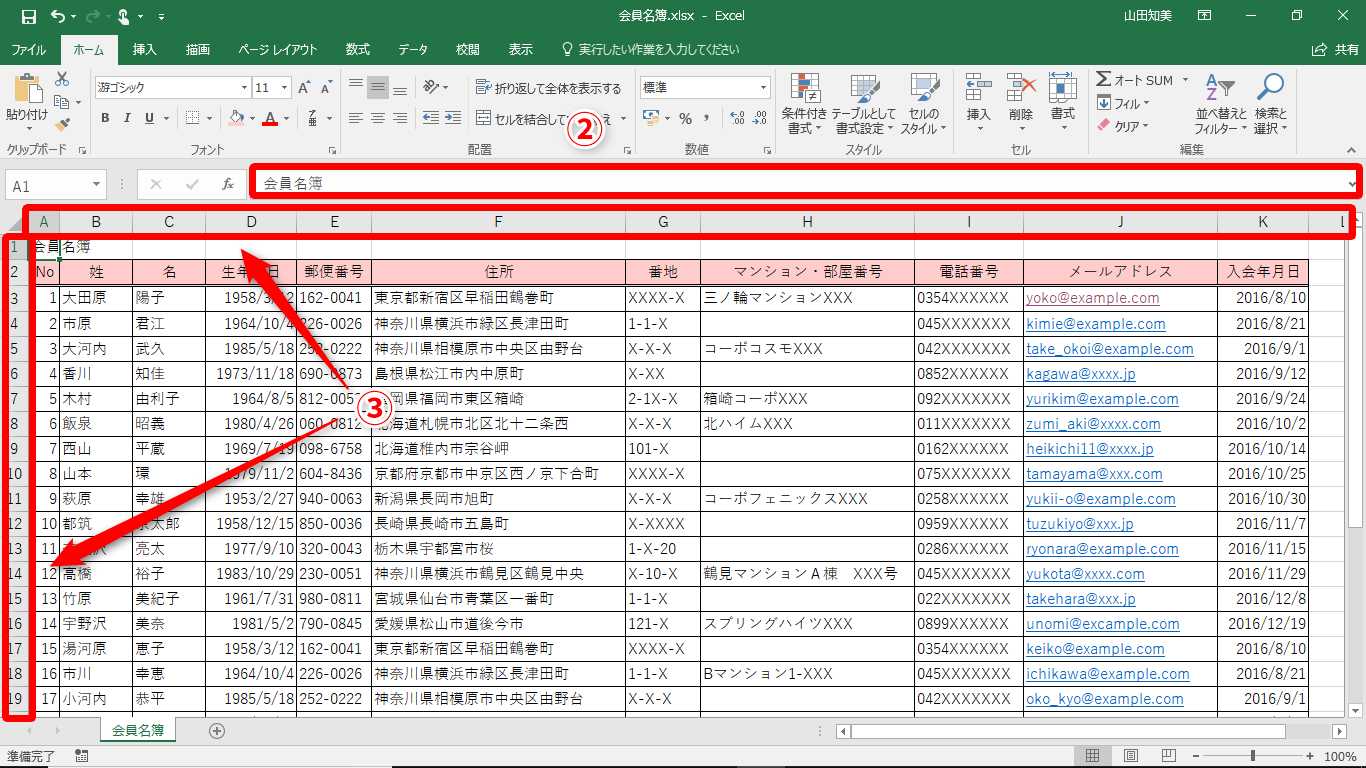Open the customize quick access toolbar dropdown
This screenshot has width=1366, height=768.
coord(161,16)
